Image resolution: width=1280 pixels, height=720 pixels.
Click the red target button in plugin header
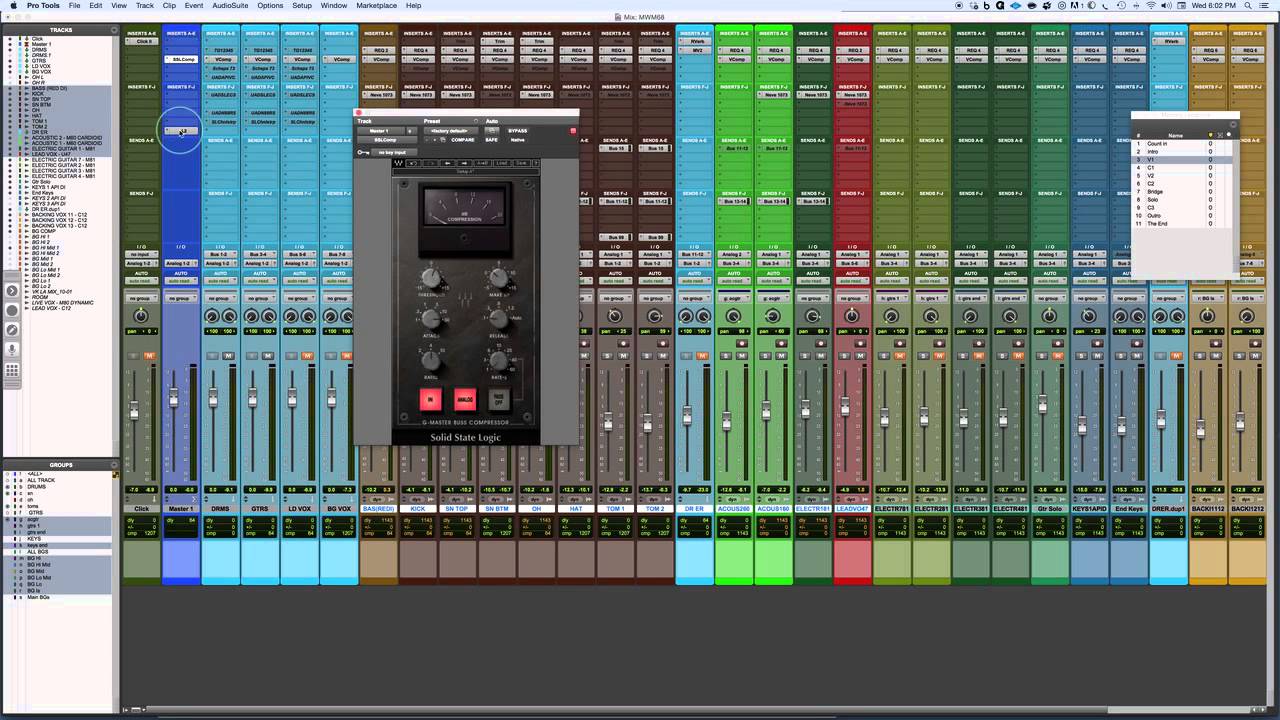[573, 131]
